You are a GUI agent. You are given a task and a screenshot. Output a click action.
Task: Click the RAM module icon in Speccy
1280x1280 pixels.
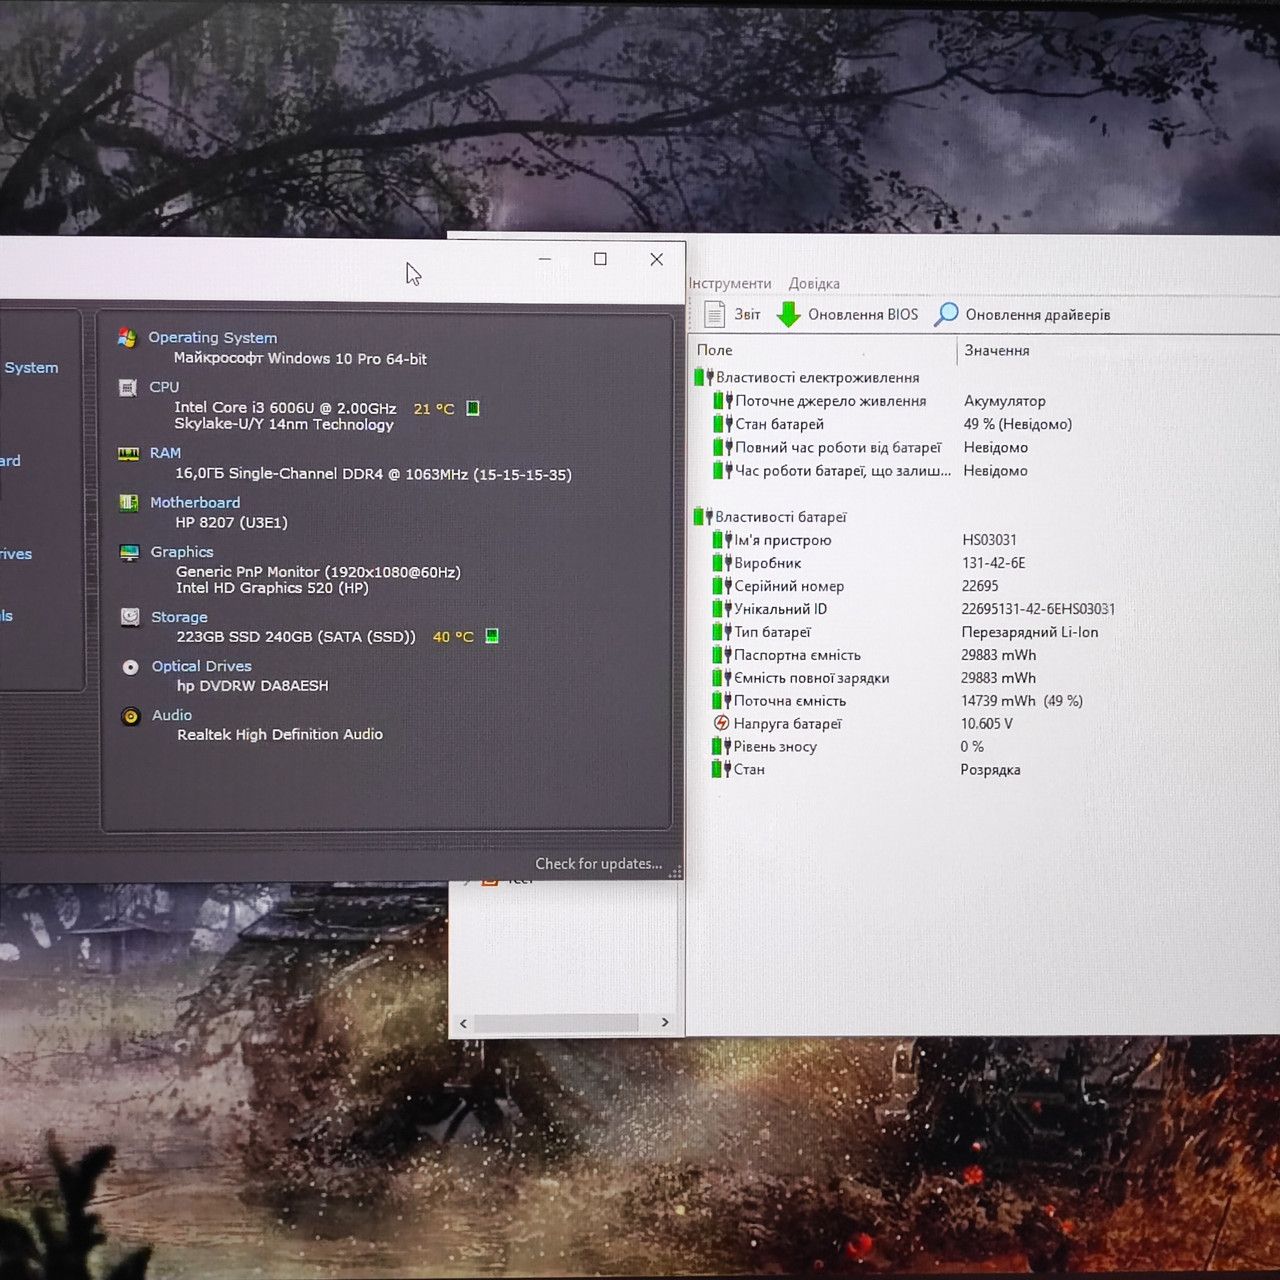pos(129,453)
